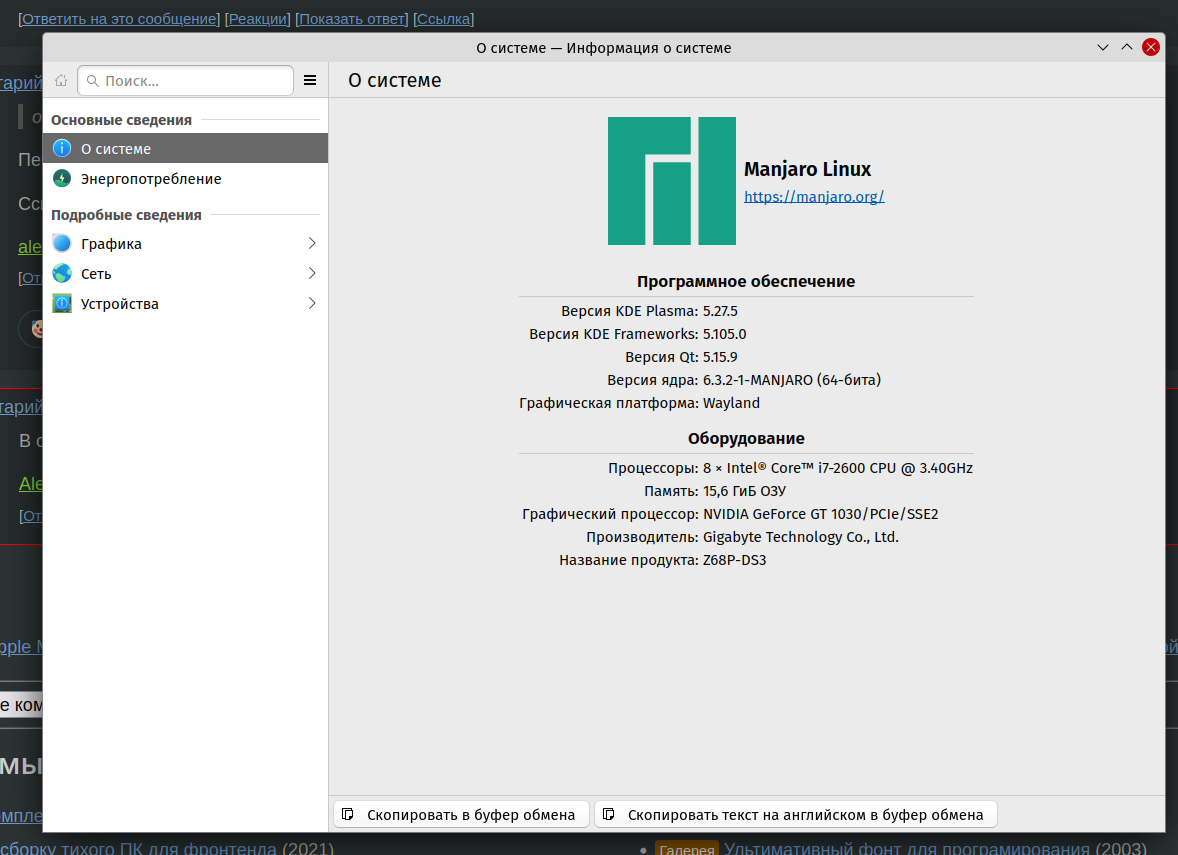Expand the Сеть section arrow
1178x855 pixels.
click(312, 273)
